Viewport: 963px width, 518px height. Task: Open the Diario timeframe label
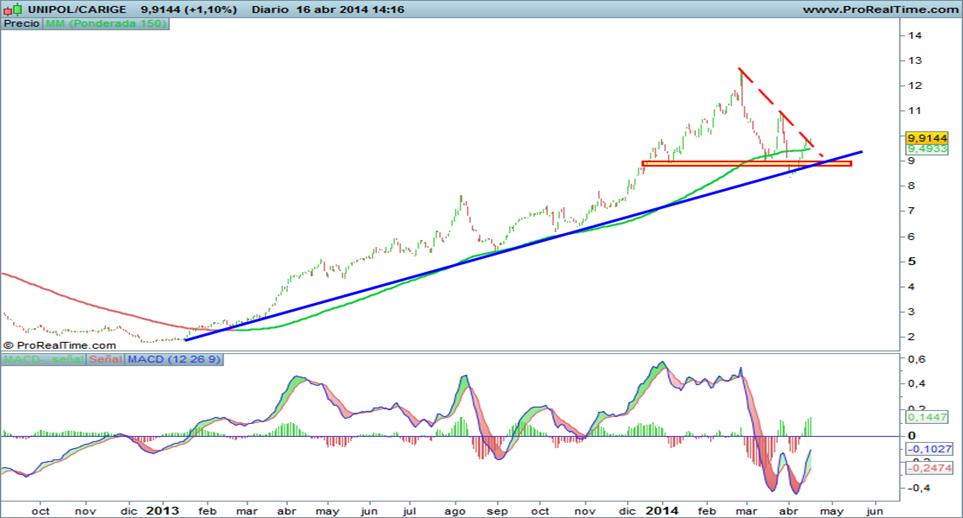coord(270,9)
